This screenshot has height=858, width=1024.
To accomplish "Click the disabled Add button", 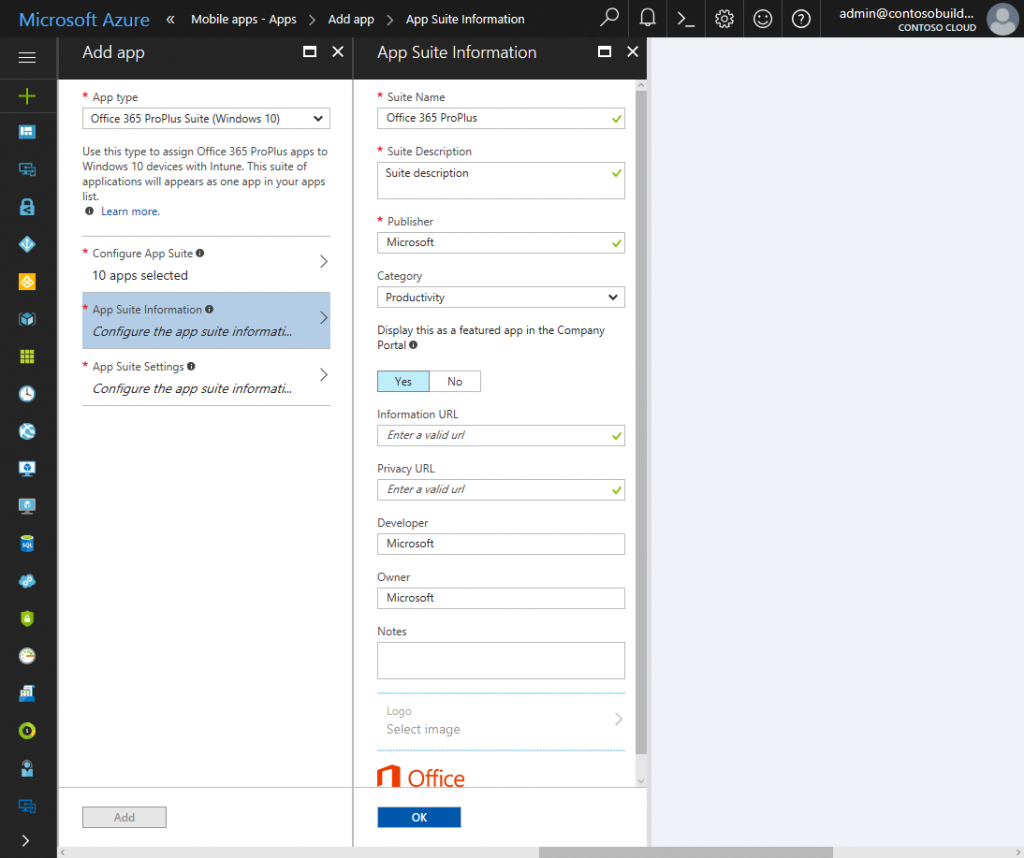I will (124, 817).
